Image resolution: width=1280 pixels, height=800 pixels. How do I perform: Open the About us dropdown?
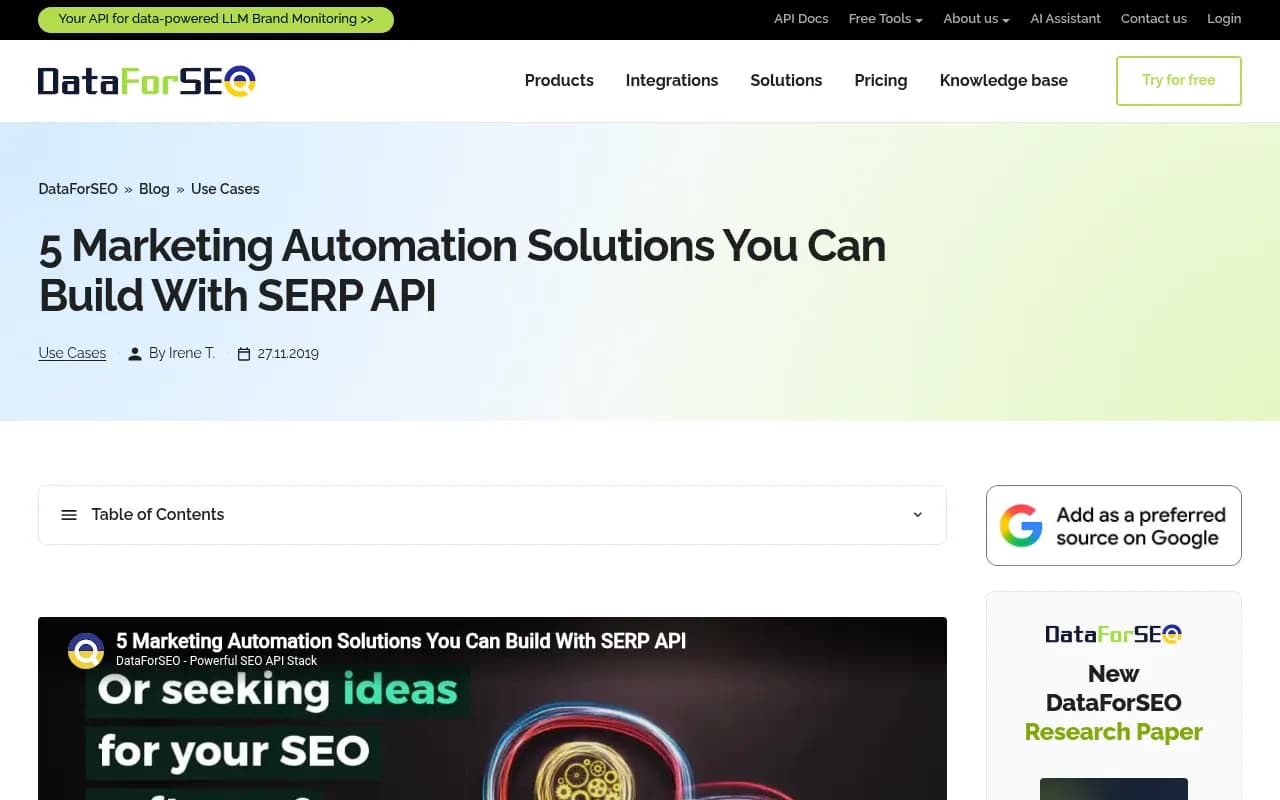click(976, 19)
